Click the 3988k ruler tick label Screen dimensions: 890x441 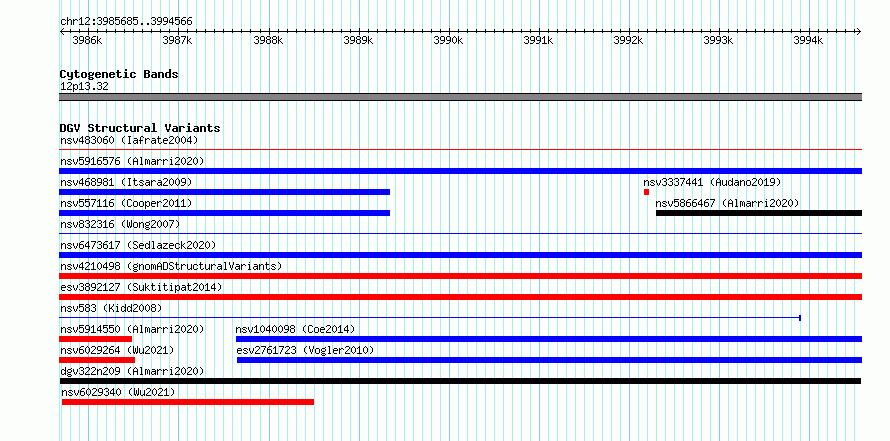click(268, 41)
